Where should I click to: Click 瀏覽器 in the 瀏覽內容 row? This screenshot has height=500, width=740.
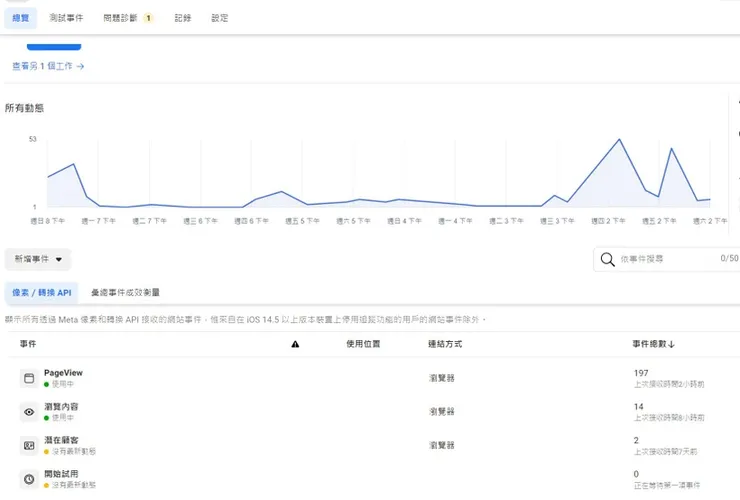coord(442,412)
